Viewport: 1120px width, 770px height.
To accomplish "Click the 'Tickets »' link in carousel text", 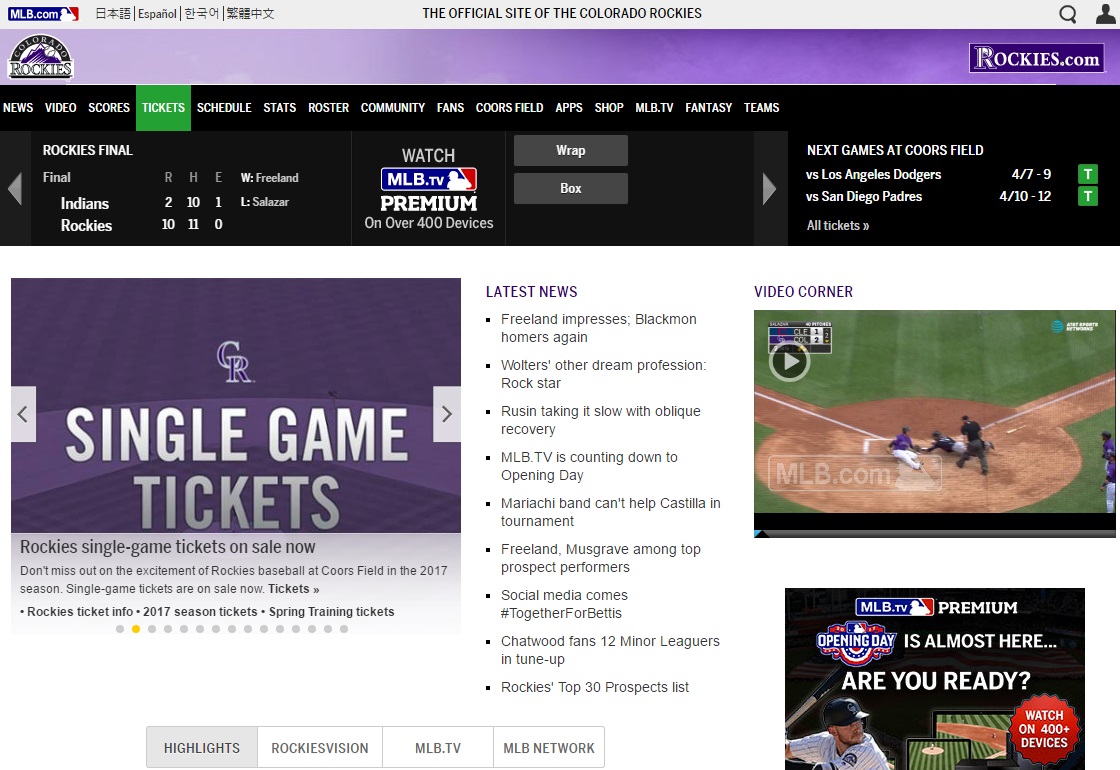I will point(294,589).
